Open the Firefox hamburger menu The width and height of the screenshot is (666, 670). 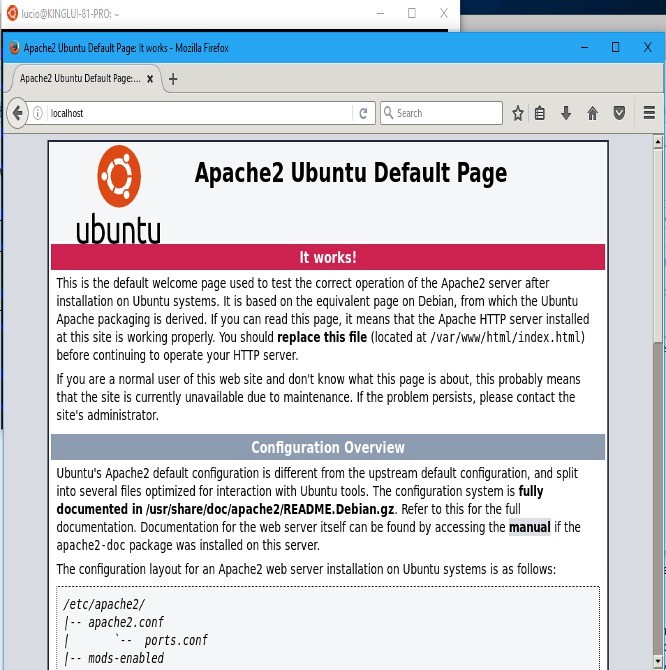(x=649, y=113)
